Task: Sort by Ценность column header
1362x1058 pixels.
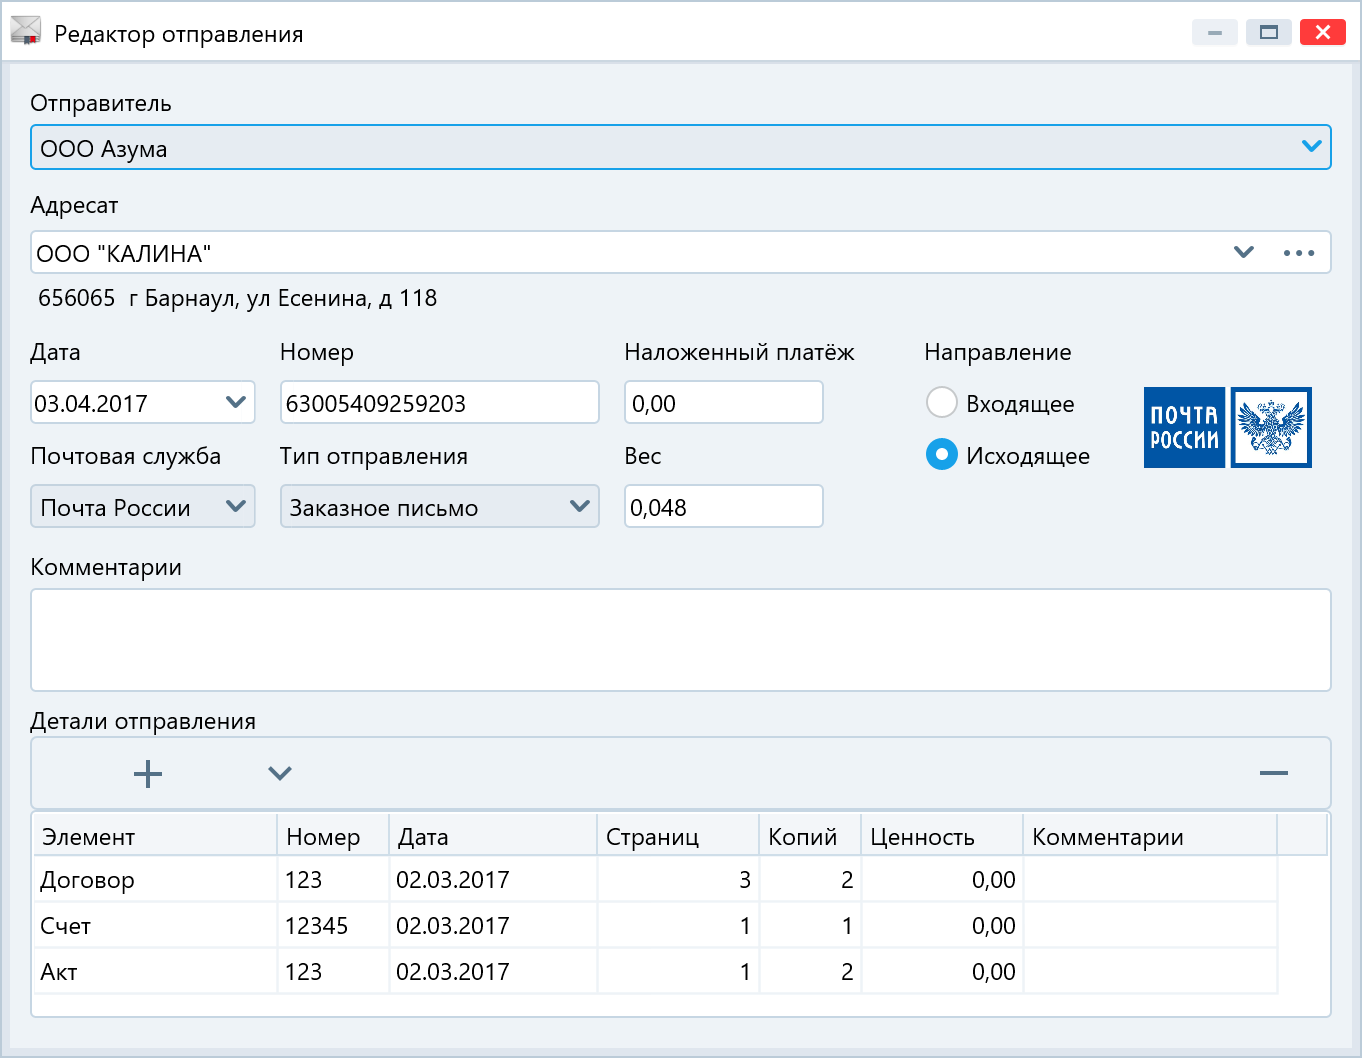Action: (x=942, y=836)
